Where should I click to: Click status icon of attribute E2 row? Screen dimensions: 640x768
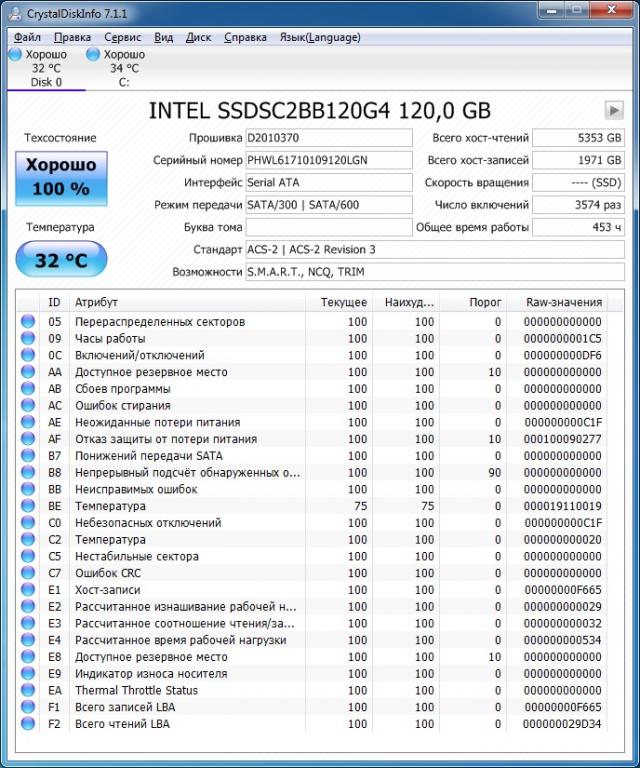coord(28,606)
